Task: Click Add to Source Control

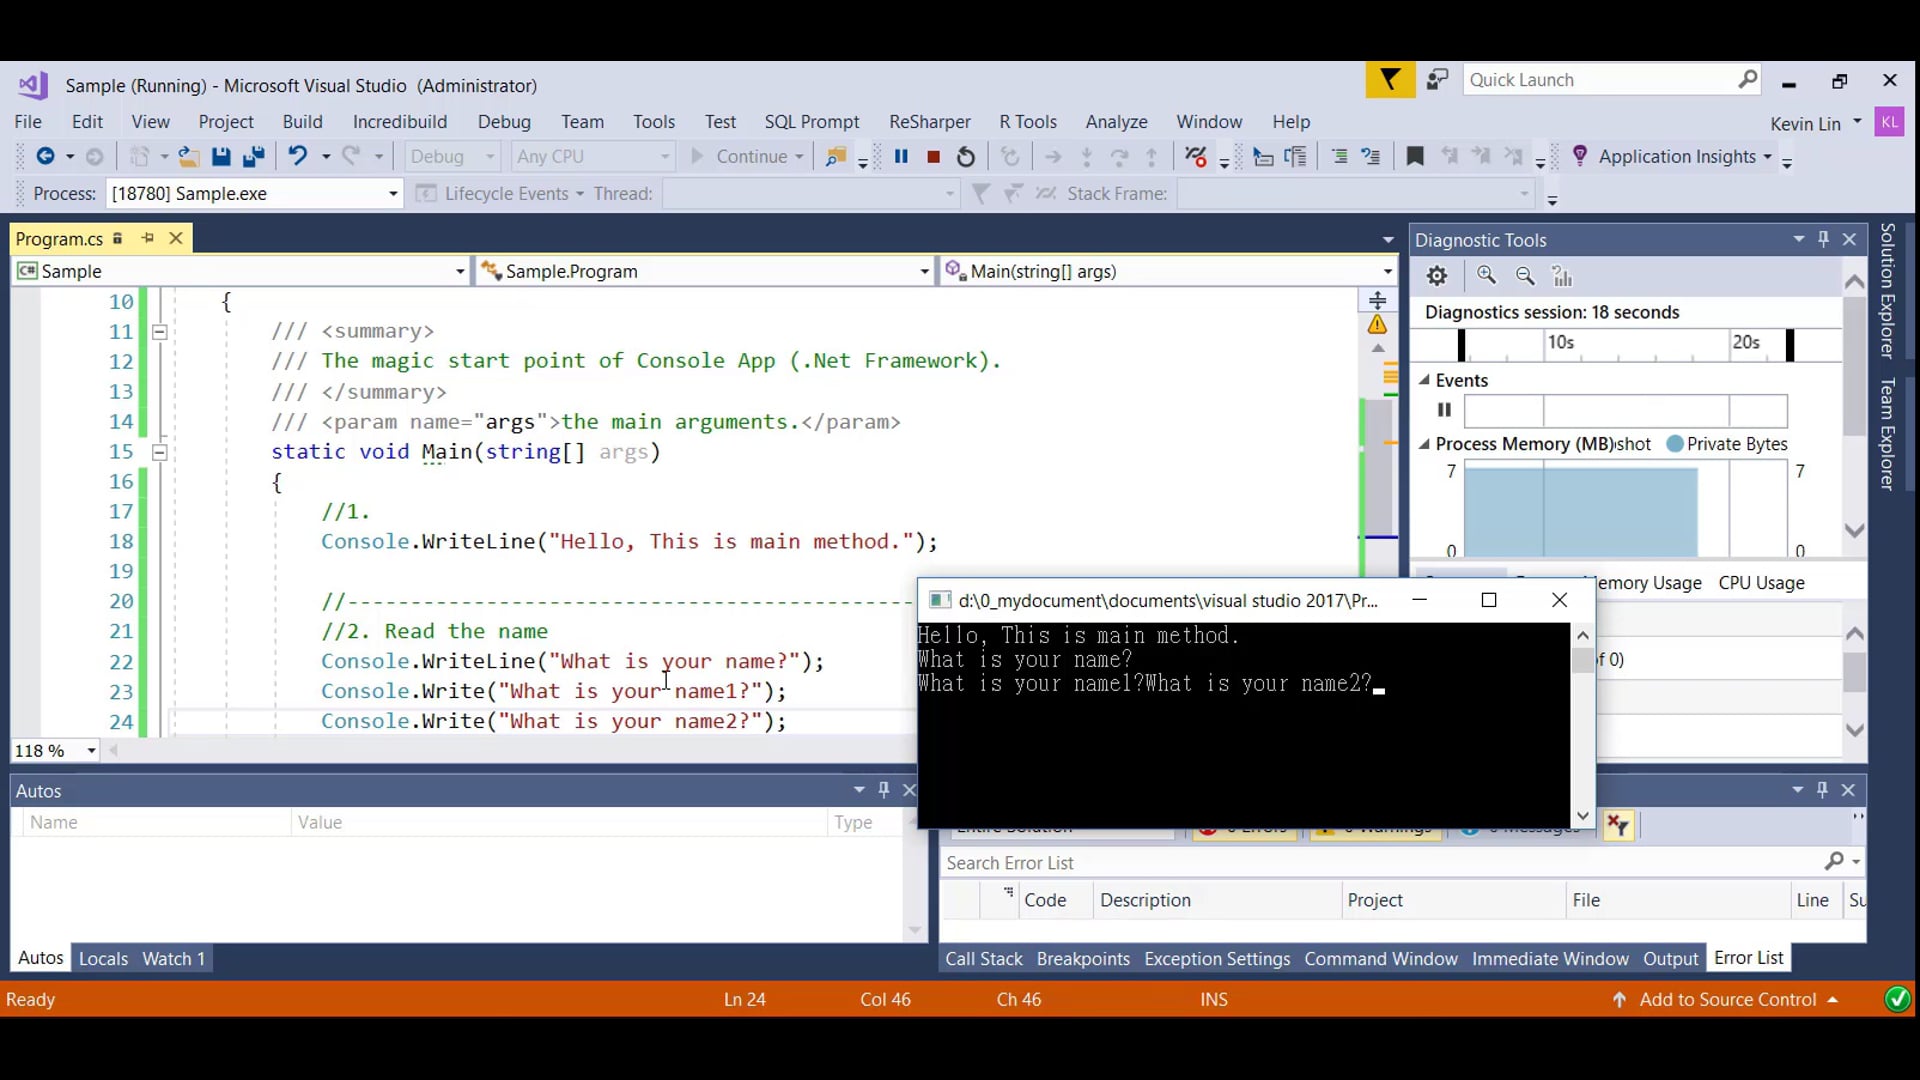Action: [1727, 999]
